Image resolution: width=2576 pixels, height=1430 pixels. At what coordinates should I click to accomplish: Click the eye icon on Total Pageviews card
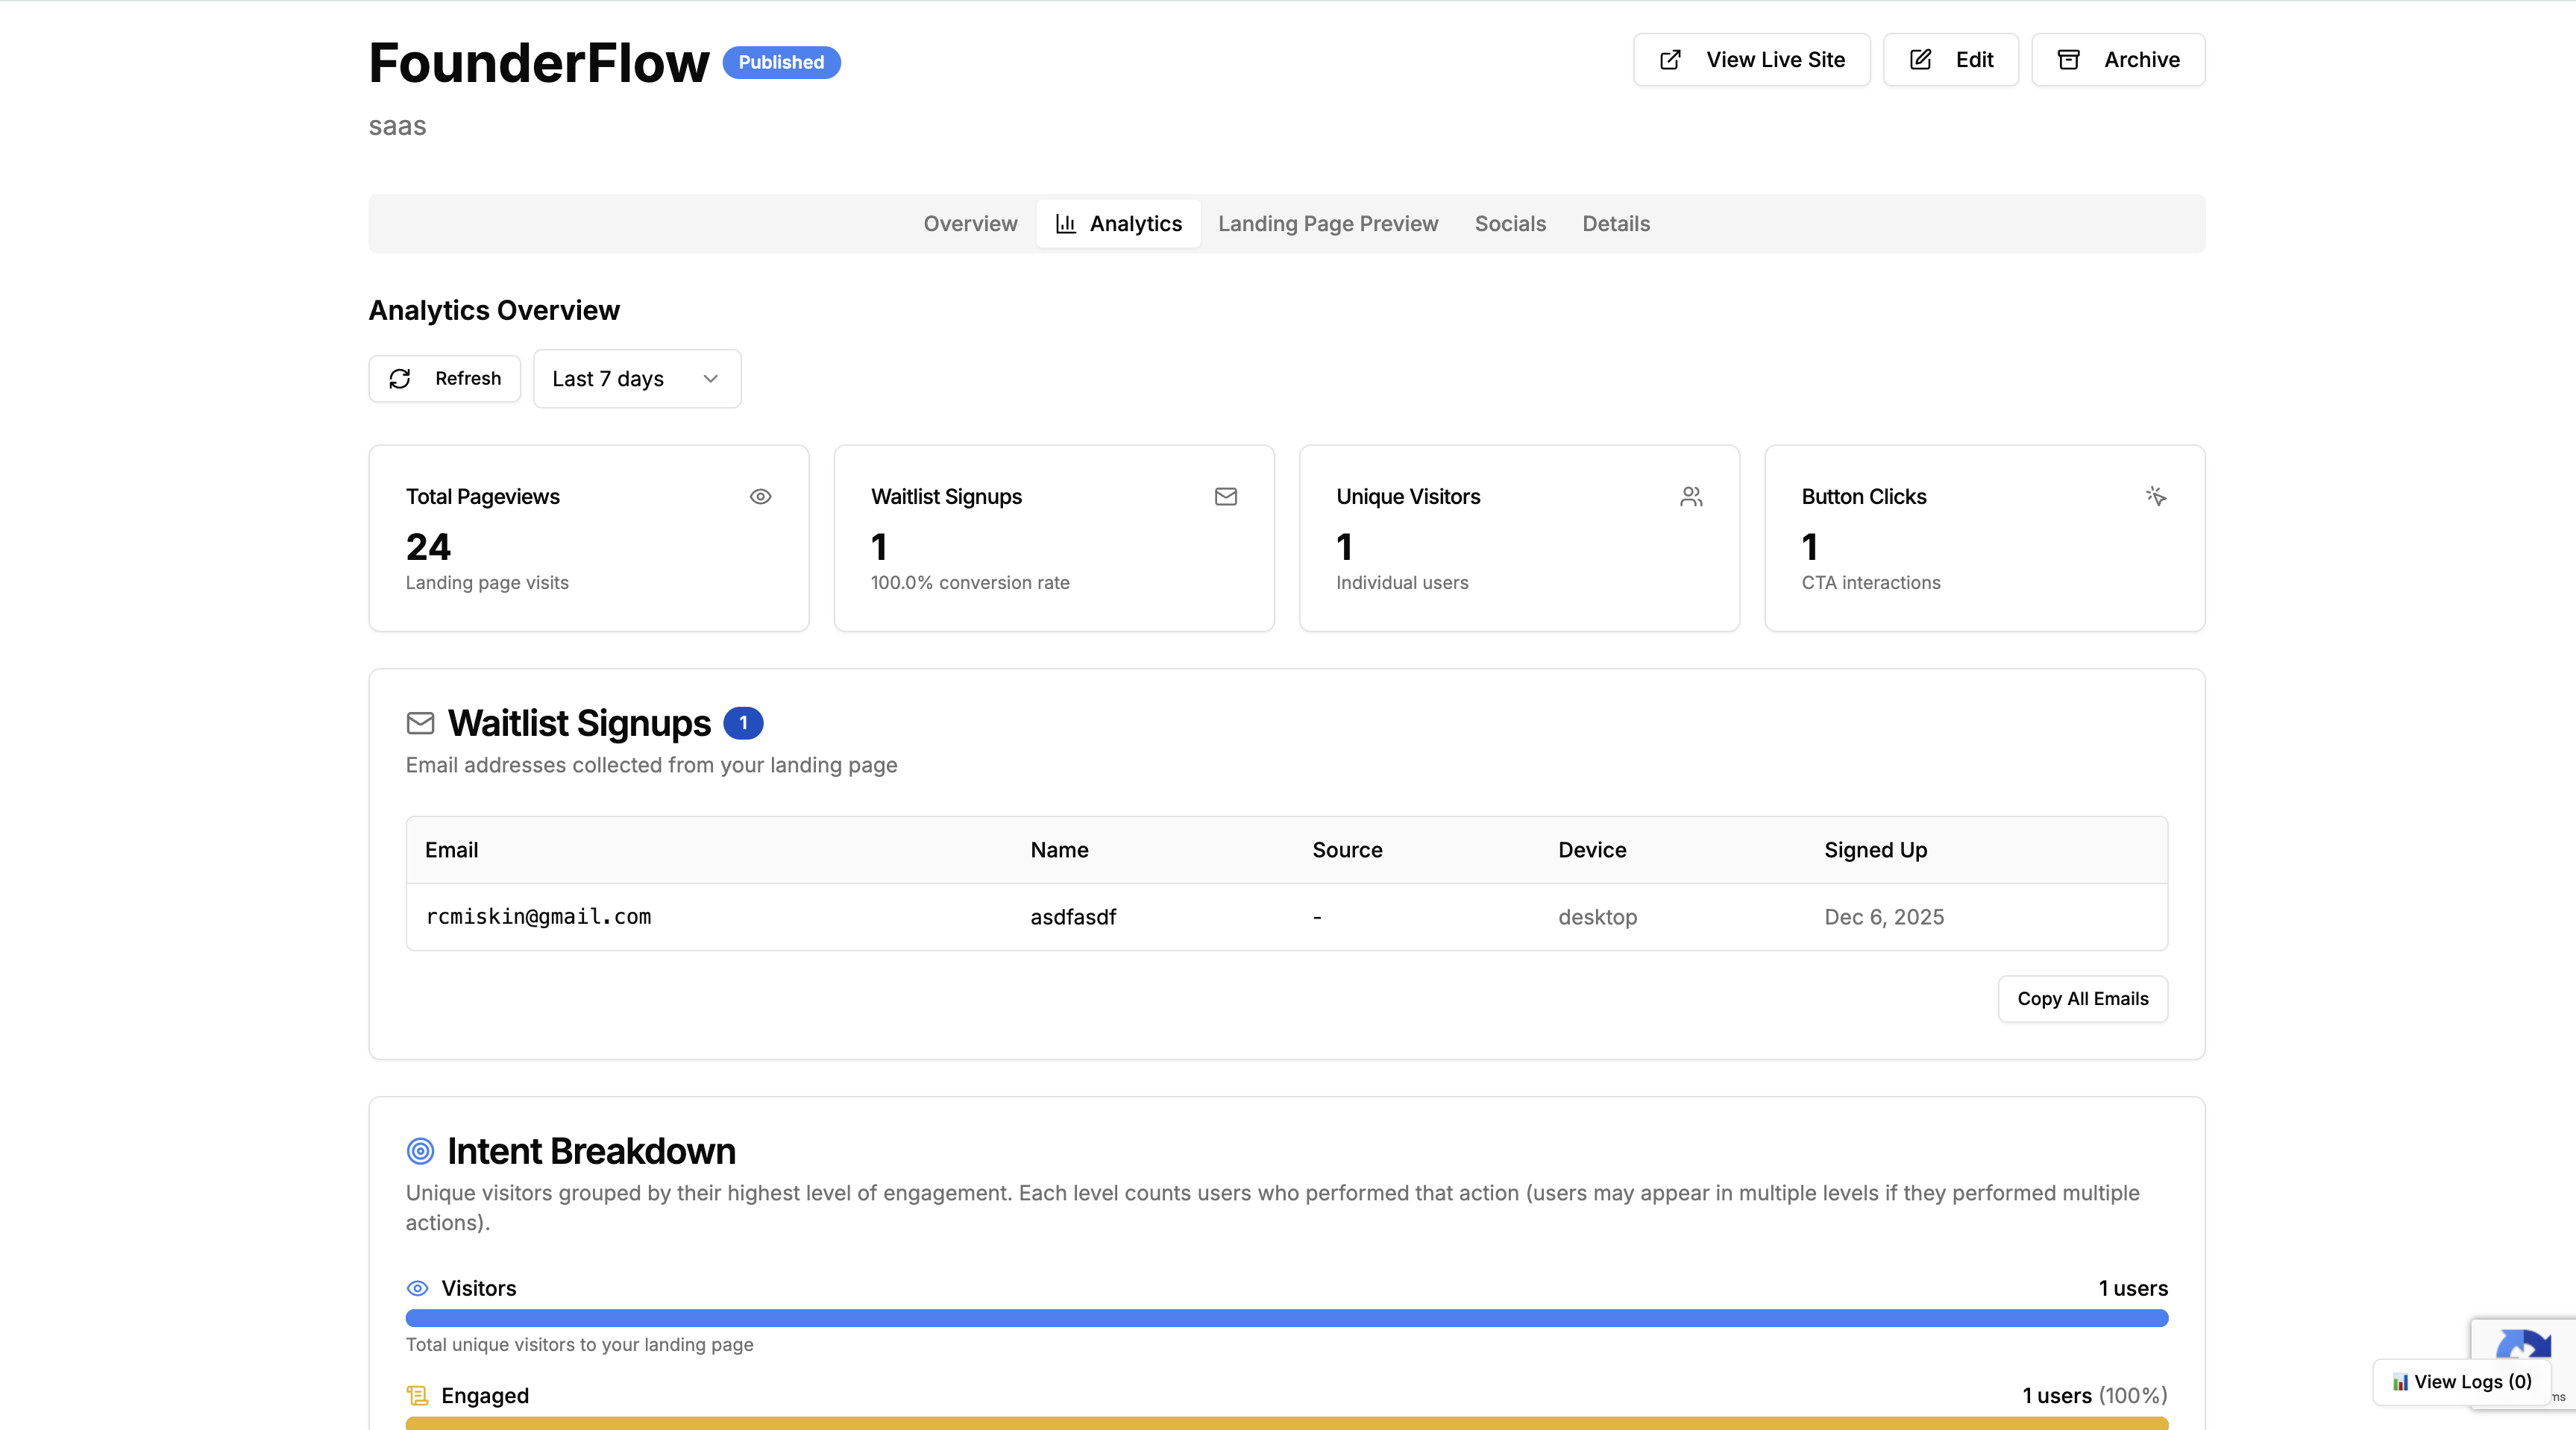tap(761, 496)
